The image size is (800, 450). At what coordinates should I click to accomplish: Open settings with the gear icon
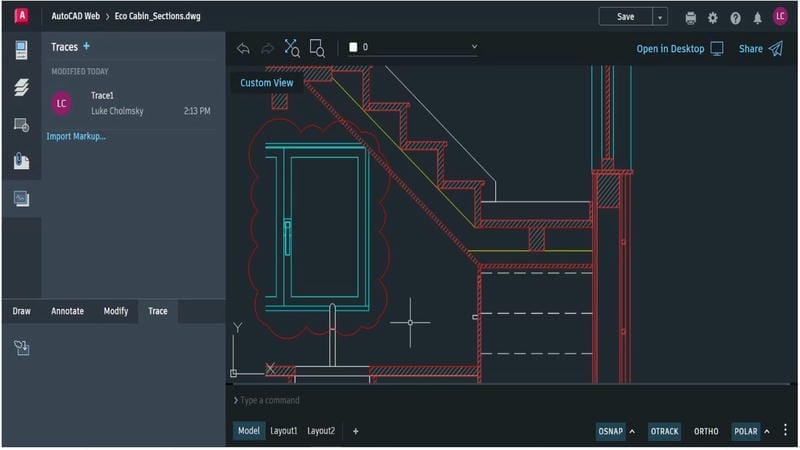pyautogui.click(x=713, y=18)
